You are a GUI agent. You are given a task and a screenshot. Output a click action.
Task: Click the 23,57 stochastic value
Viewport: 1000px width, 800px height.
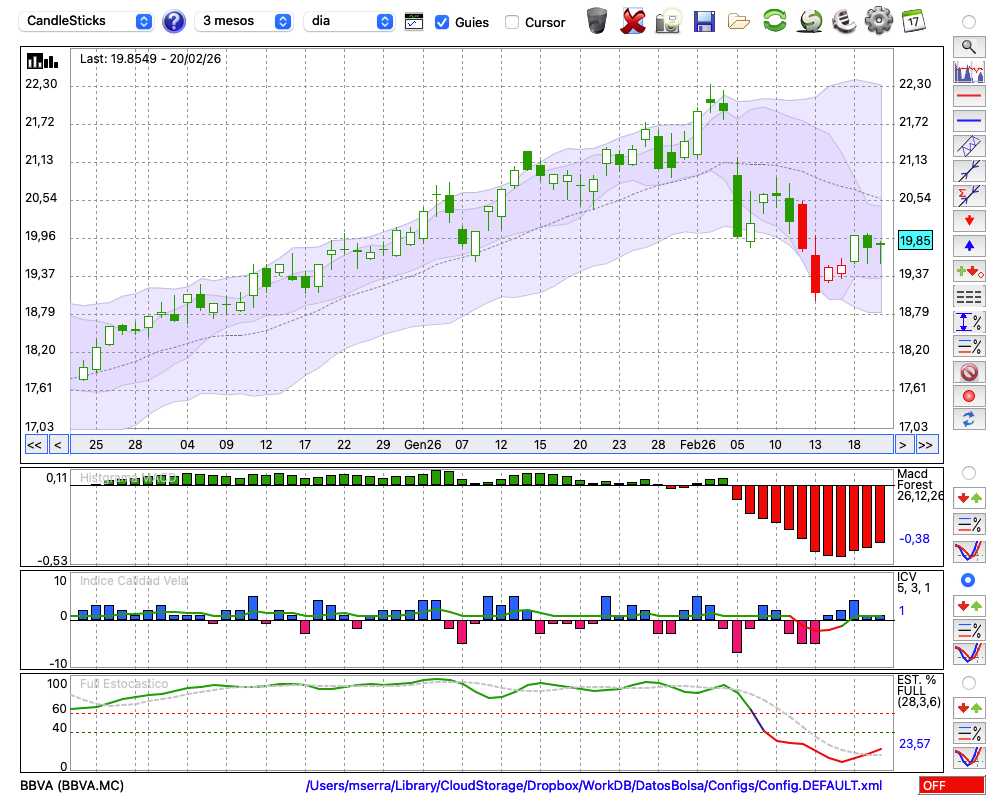point(915,744)
